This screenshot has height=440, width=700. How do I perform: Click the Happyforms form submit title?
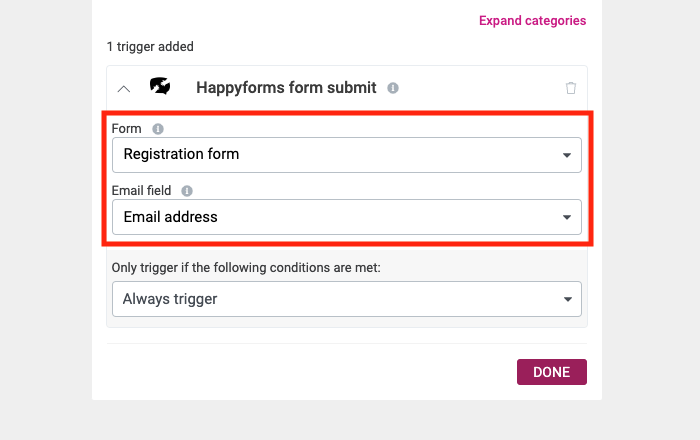pyautogui.click(x=286, y=87)
